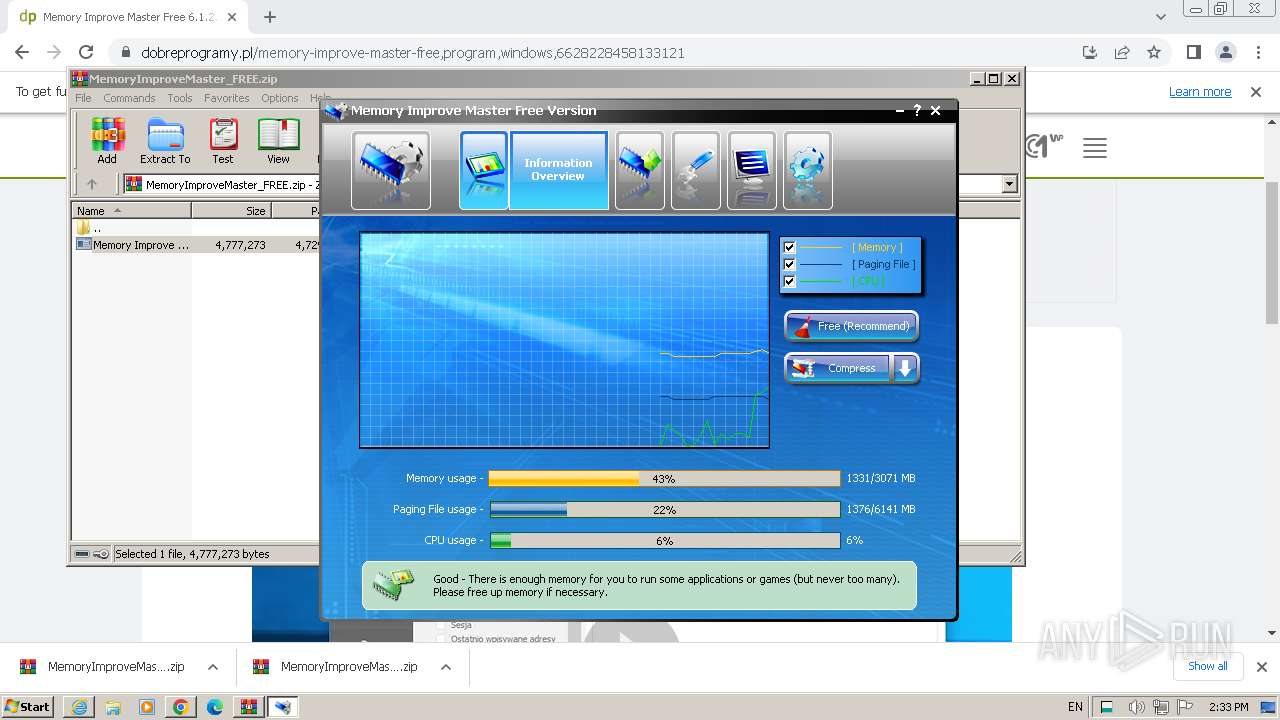Image resolution: width=1280 pixels, height=720 pixels.
Task: Click the Paging File usage bar
Action: 664,510
